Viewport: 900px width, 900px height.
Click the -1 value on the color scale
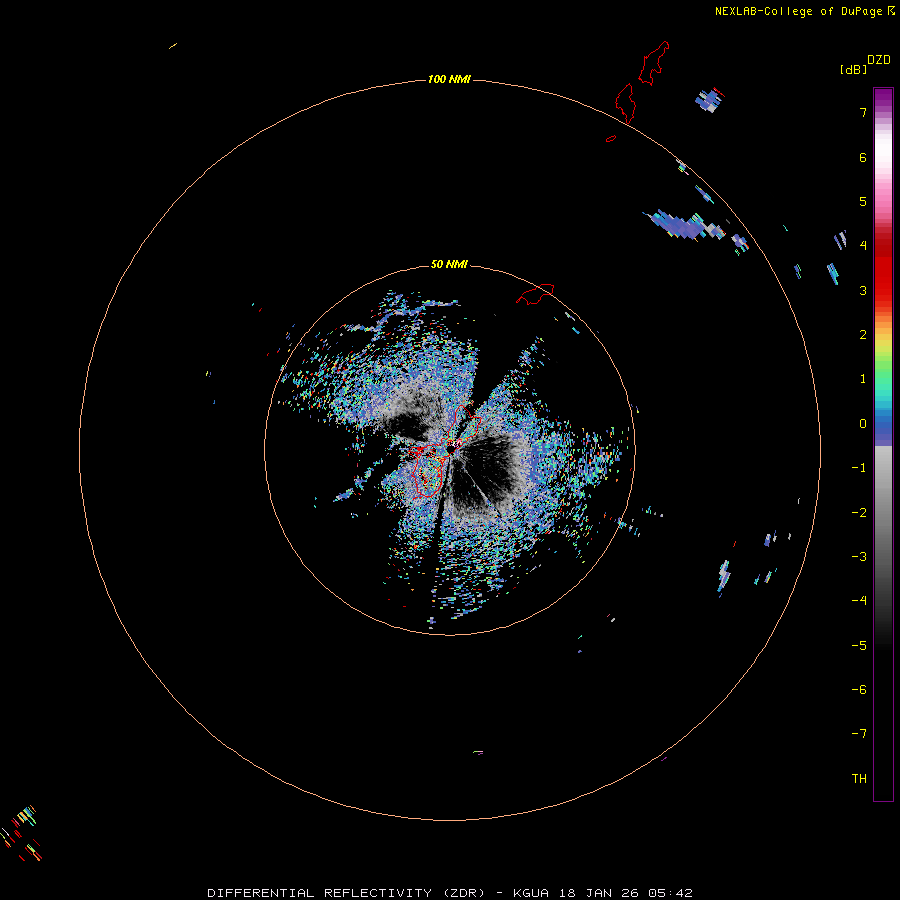[859, 468]
